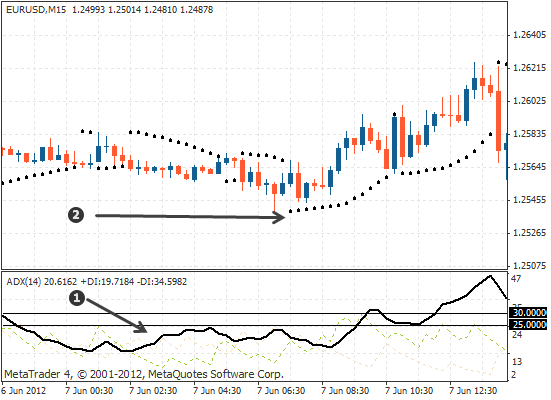Click the 7 Jun 12:30 time label
The width and height of the screenshot is (552, 400).
pyautogui.click(x=473, y=391)
